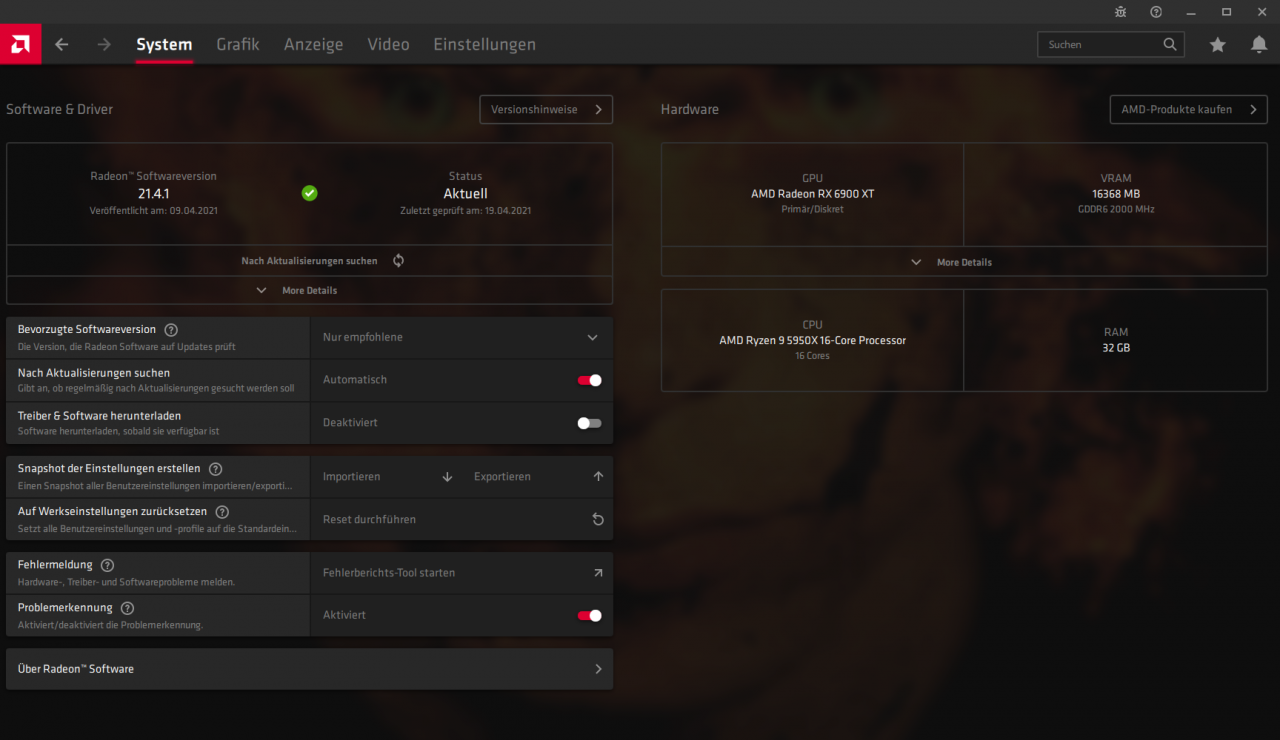The height and width of the screenshot is (740, 1280).
Task: Click the Exportieren up arrow icon
Action: [598, 477]
